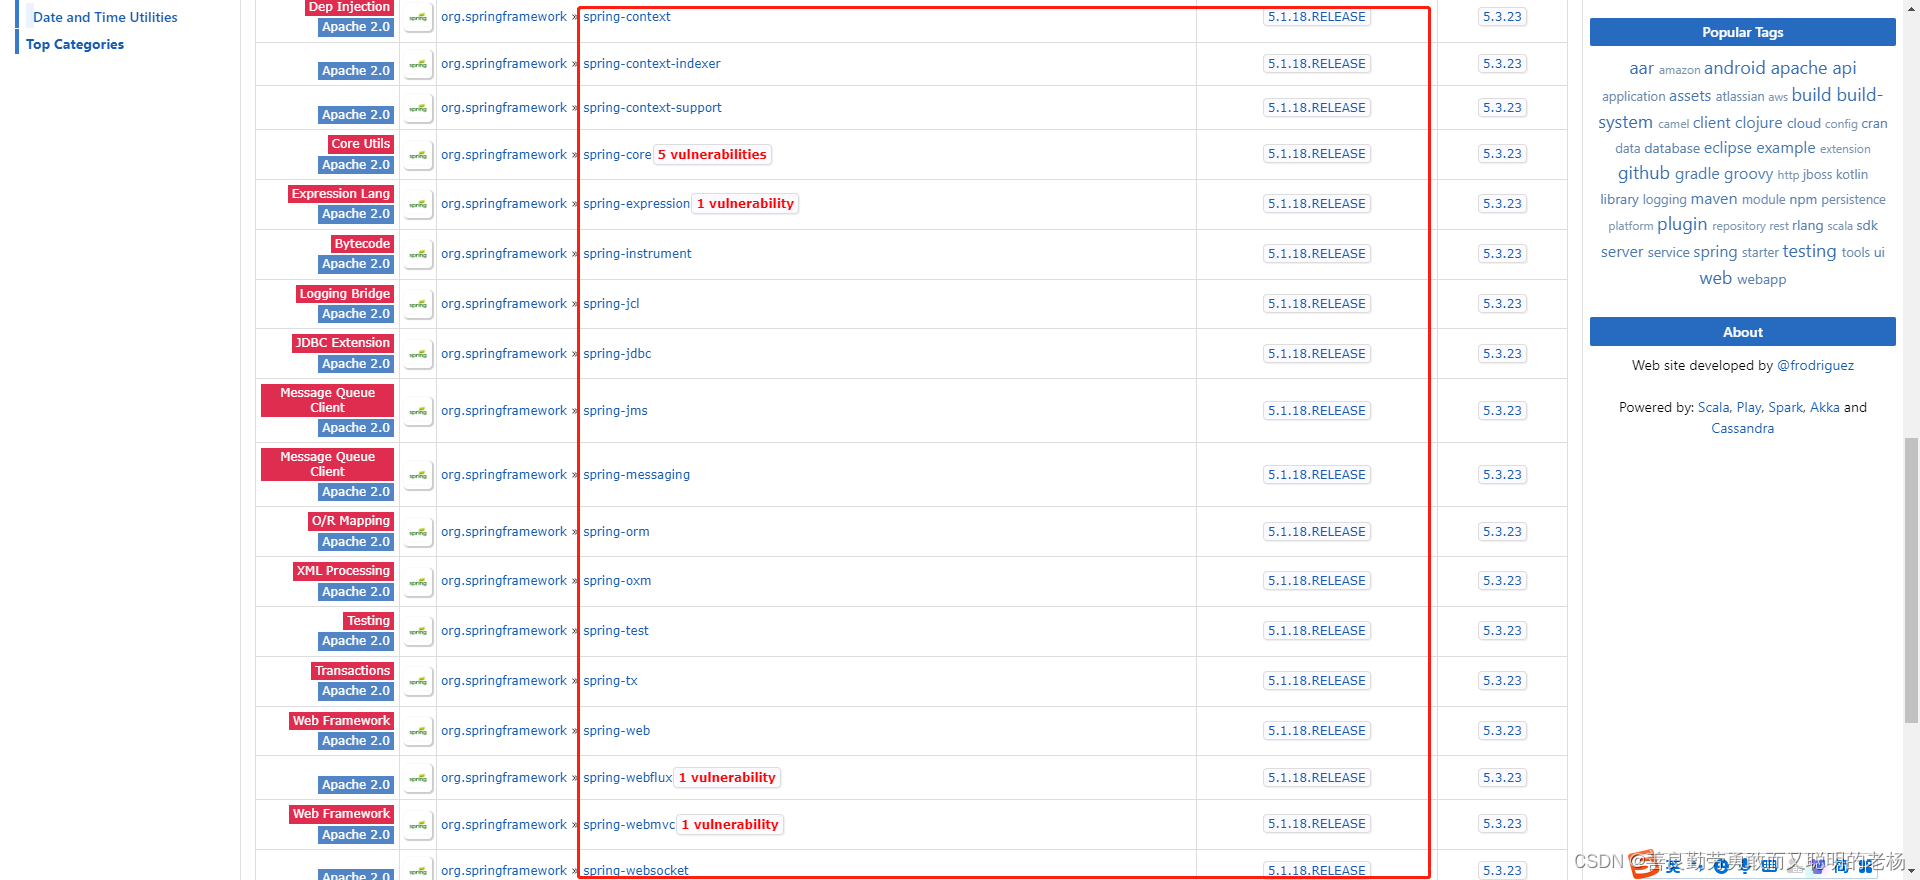This screenshot has height=880, width=1920.
Task: Click the Spring logo icon in spring-tx row
Action: (x=418, y=681)
